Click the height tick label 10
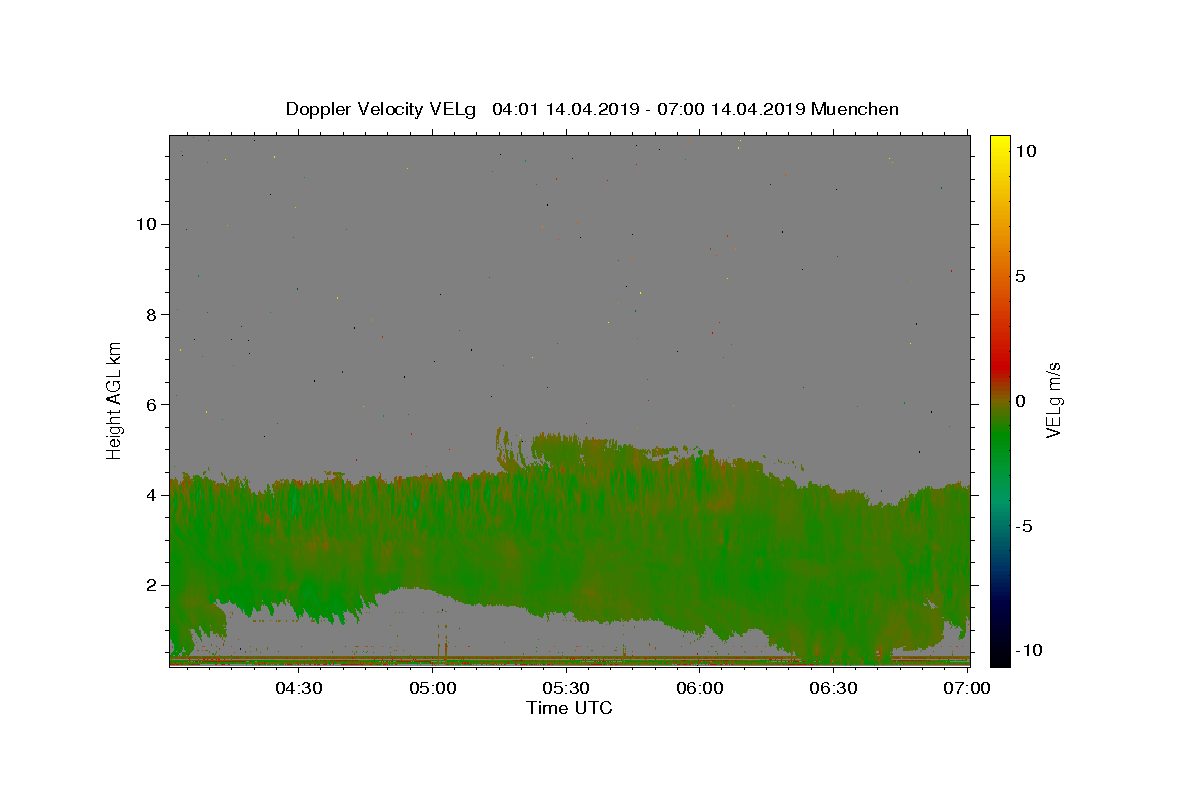 [146, 224]
